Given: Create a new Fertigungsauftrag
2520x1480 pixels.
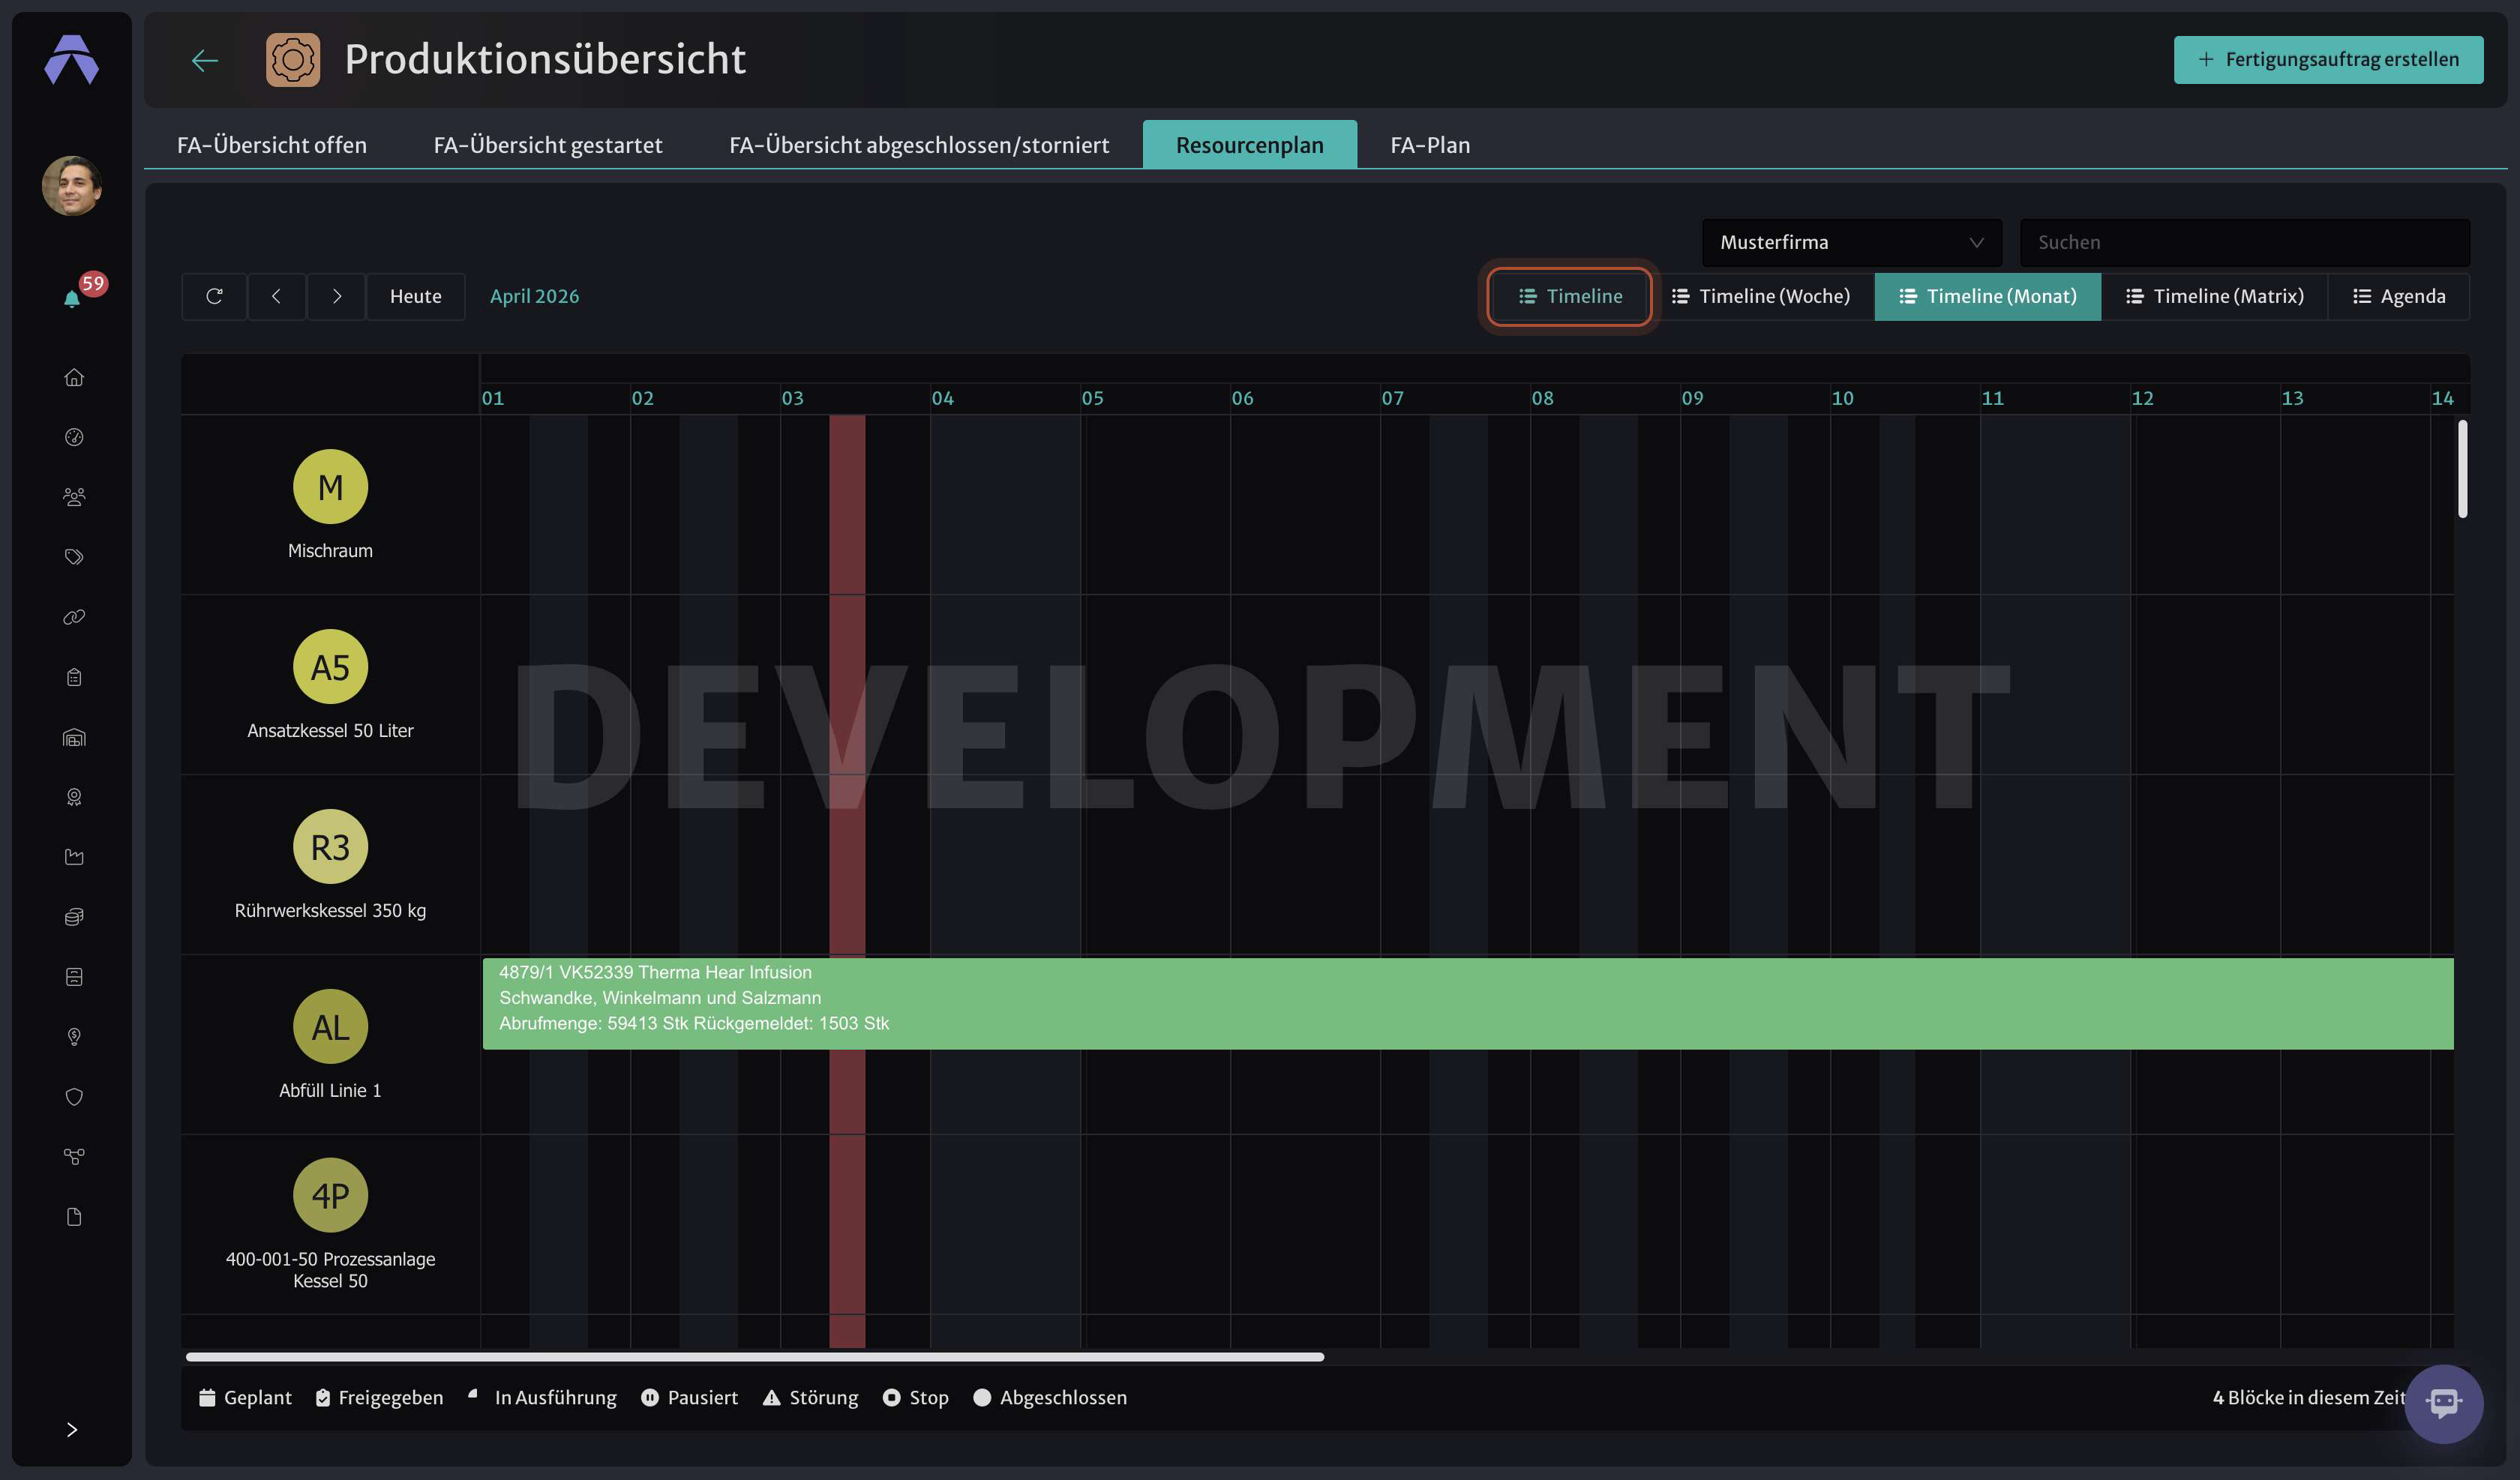Looking at the screenshot, I should tap(2328, 60).
